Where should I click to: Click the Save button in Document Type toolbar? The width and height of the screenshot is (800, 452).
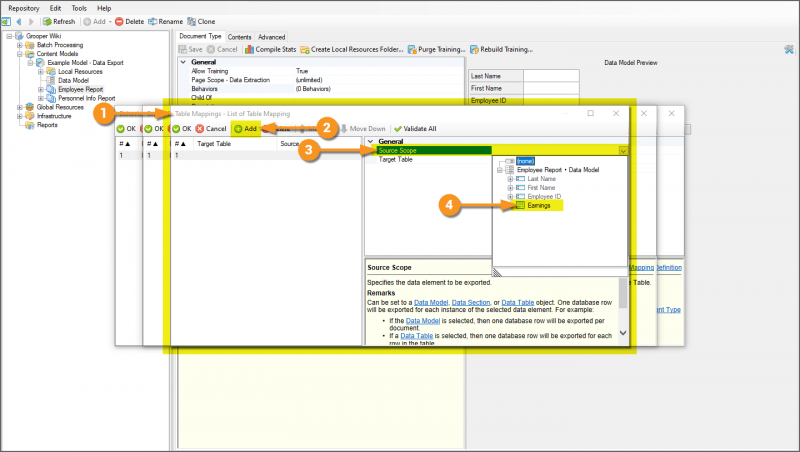click(x=190, y=49)
